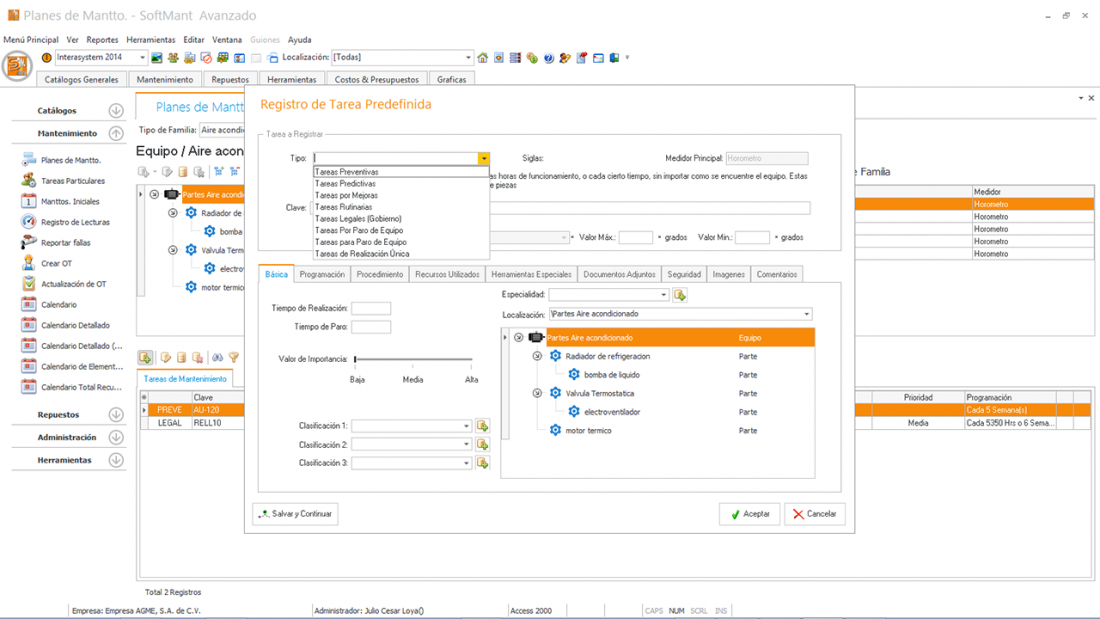Expand the Repuestos sidebar section
The image size is (1100, 619).
pos(116,415)
